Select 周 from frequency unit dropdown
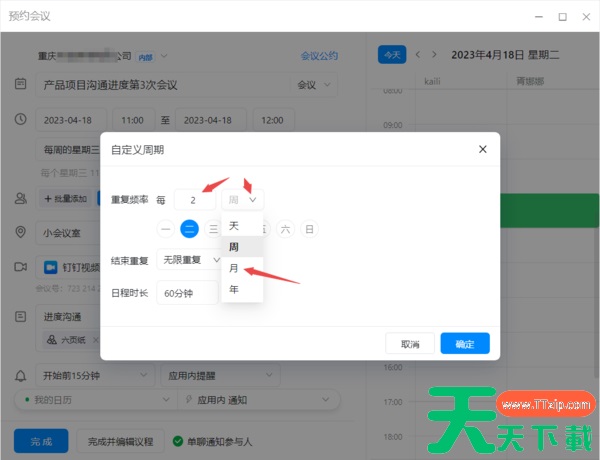This screenshot has height=460, width=600. pos(242,247)
